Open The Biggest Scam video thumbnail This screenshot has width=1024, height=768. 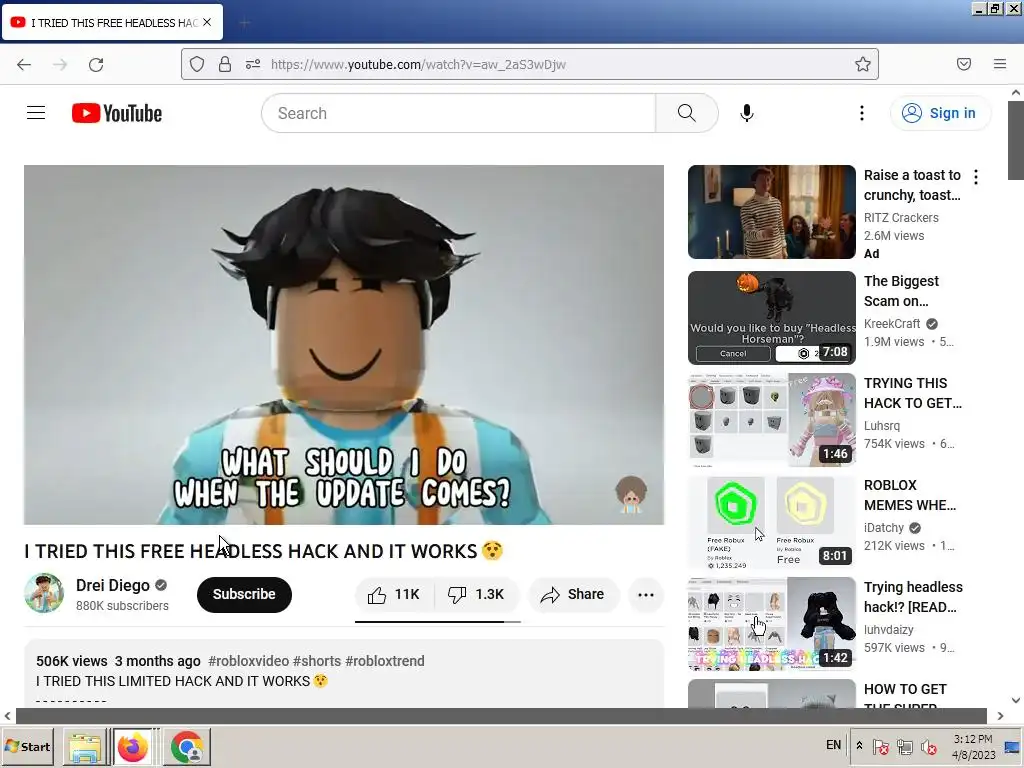(x=771, y=318)
